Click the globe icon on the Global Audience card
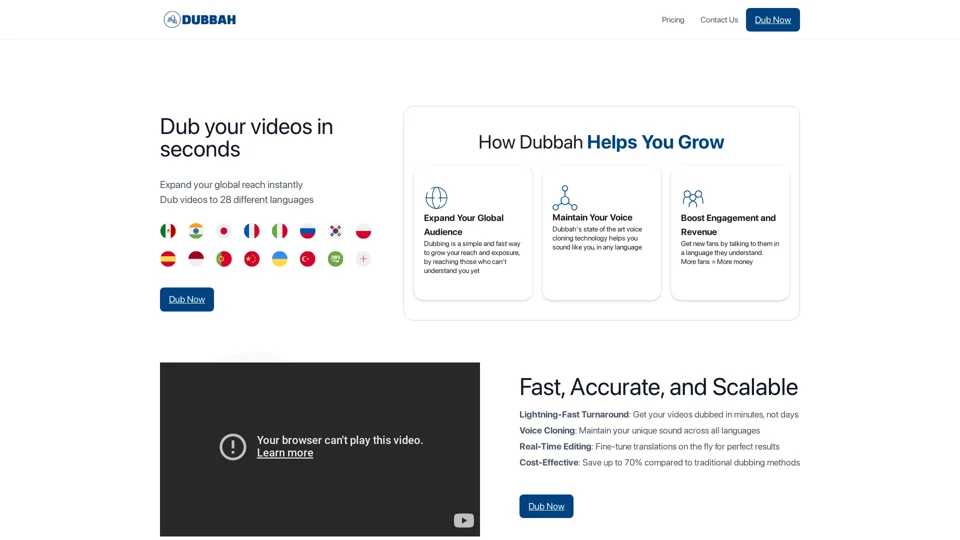960x540 pixels. [x=436, y=198]
